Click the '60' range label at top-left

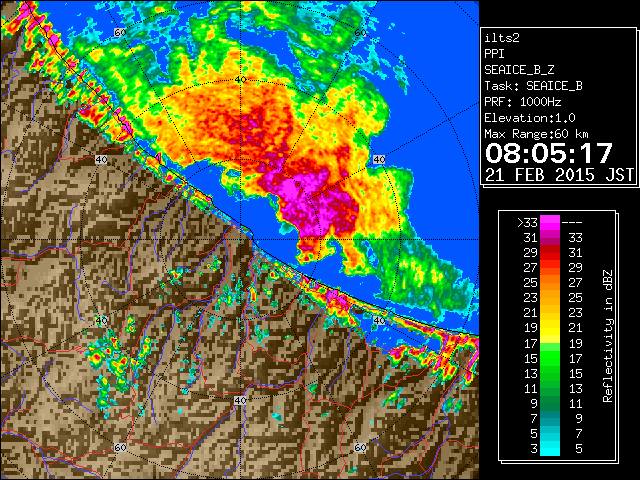(120, 32)
